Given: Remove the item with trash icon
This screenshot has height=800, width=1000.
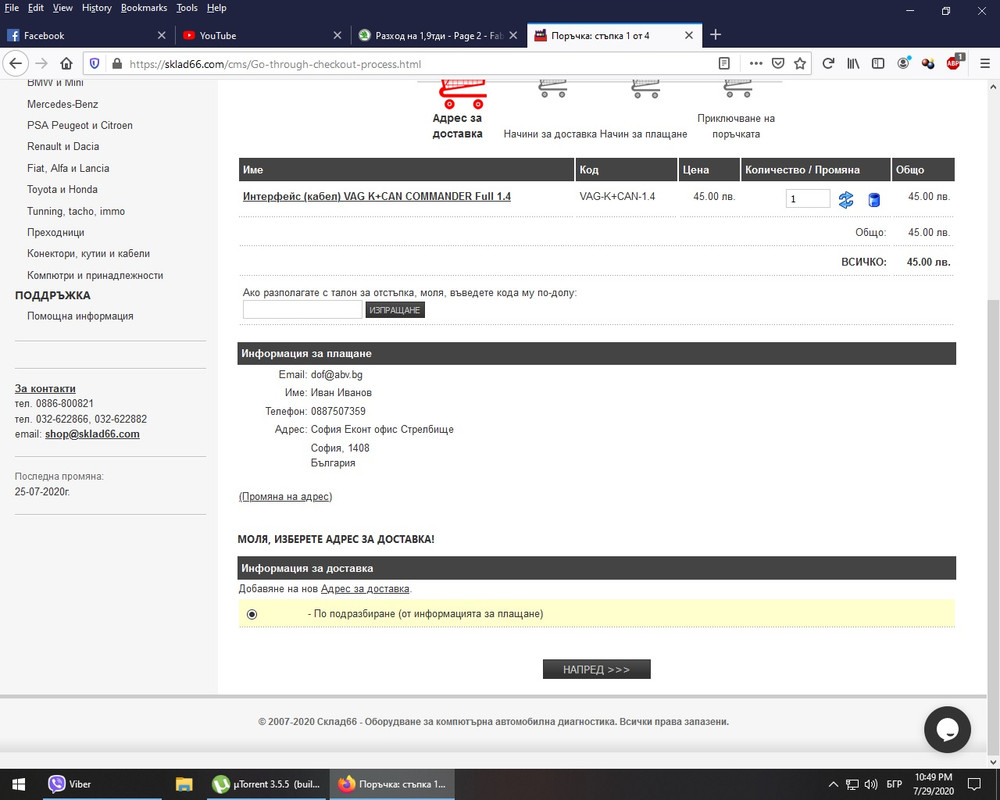Looking at the screenshot, I should 874,200.
